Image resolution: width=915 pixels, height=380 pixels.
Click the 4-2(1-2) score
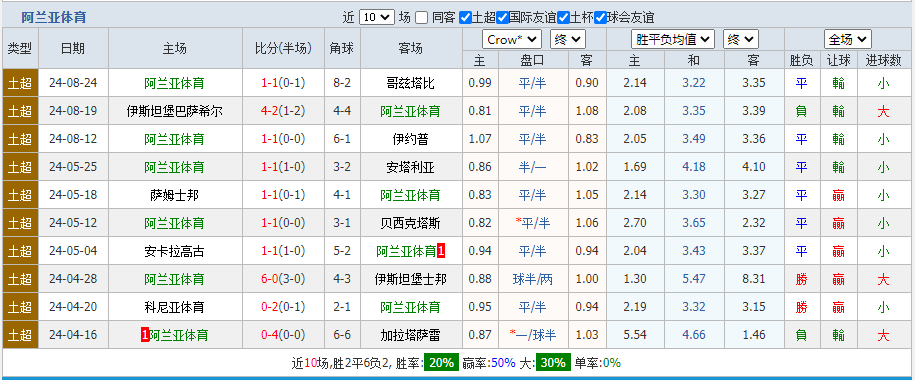tap(283, 111)
